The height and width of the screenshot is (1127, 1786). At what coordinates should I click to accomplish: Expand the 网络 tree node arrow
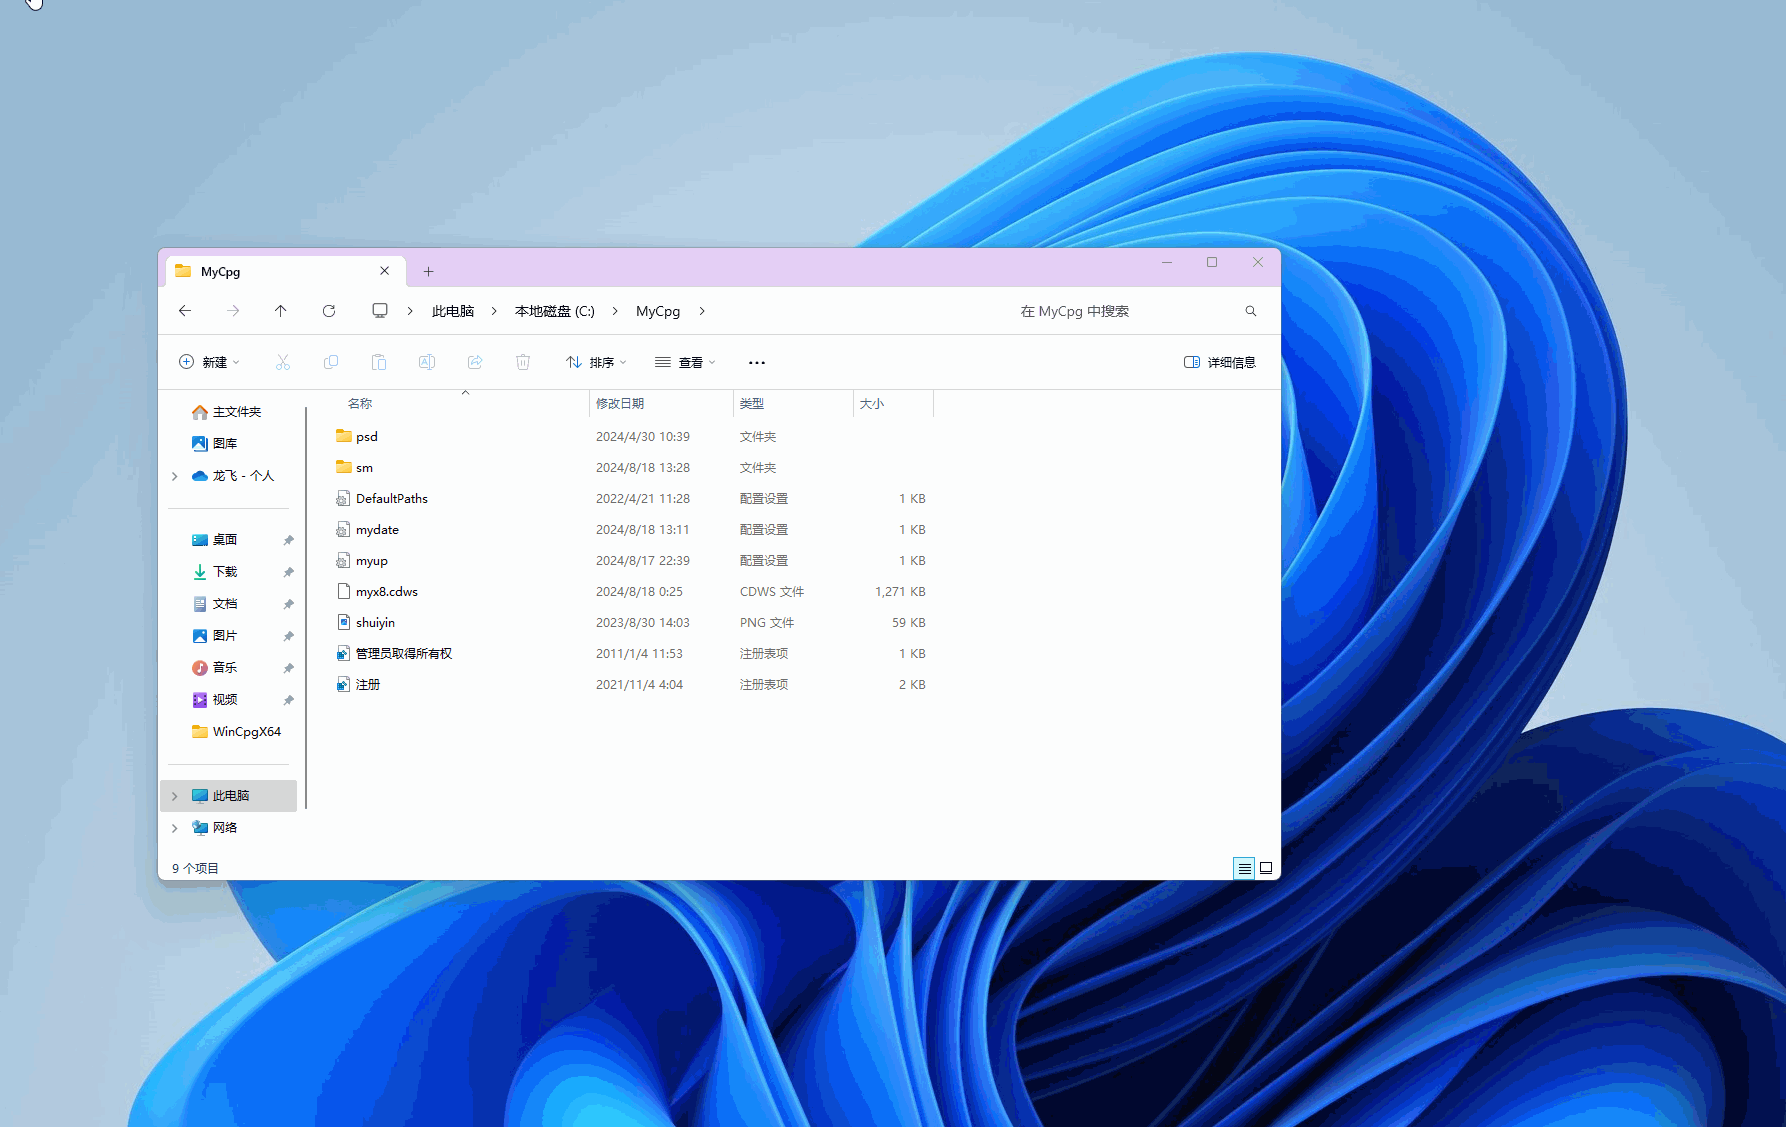175,828
